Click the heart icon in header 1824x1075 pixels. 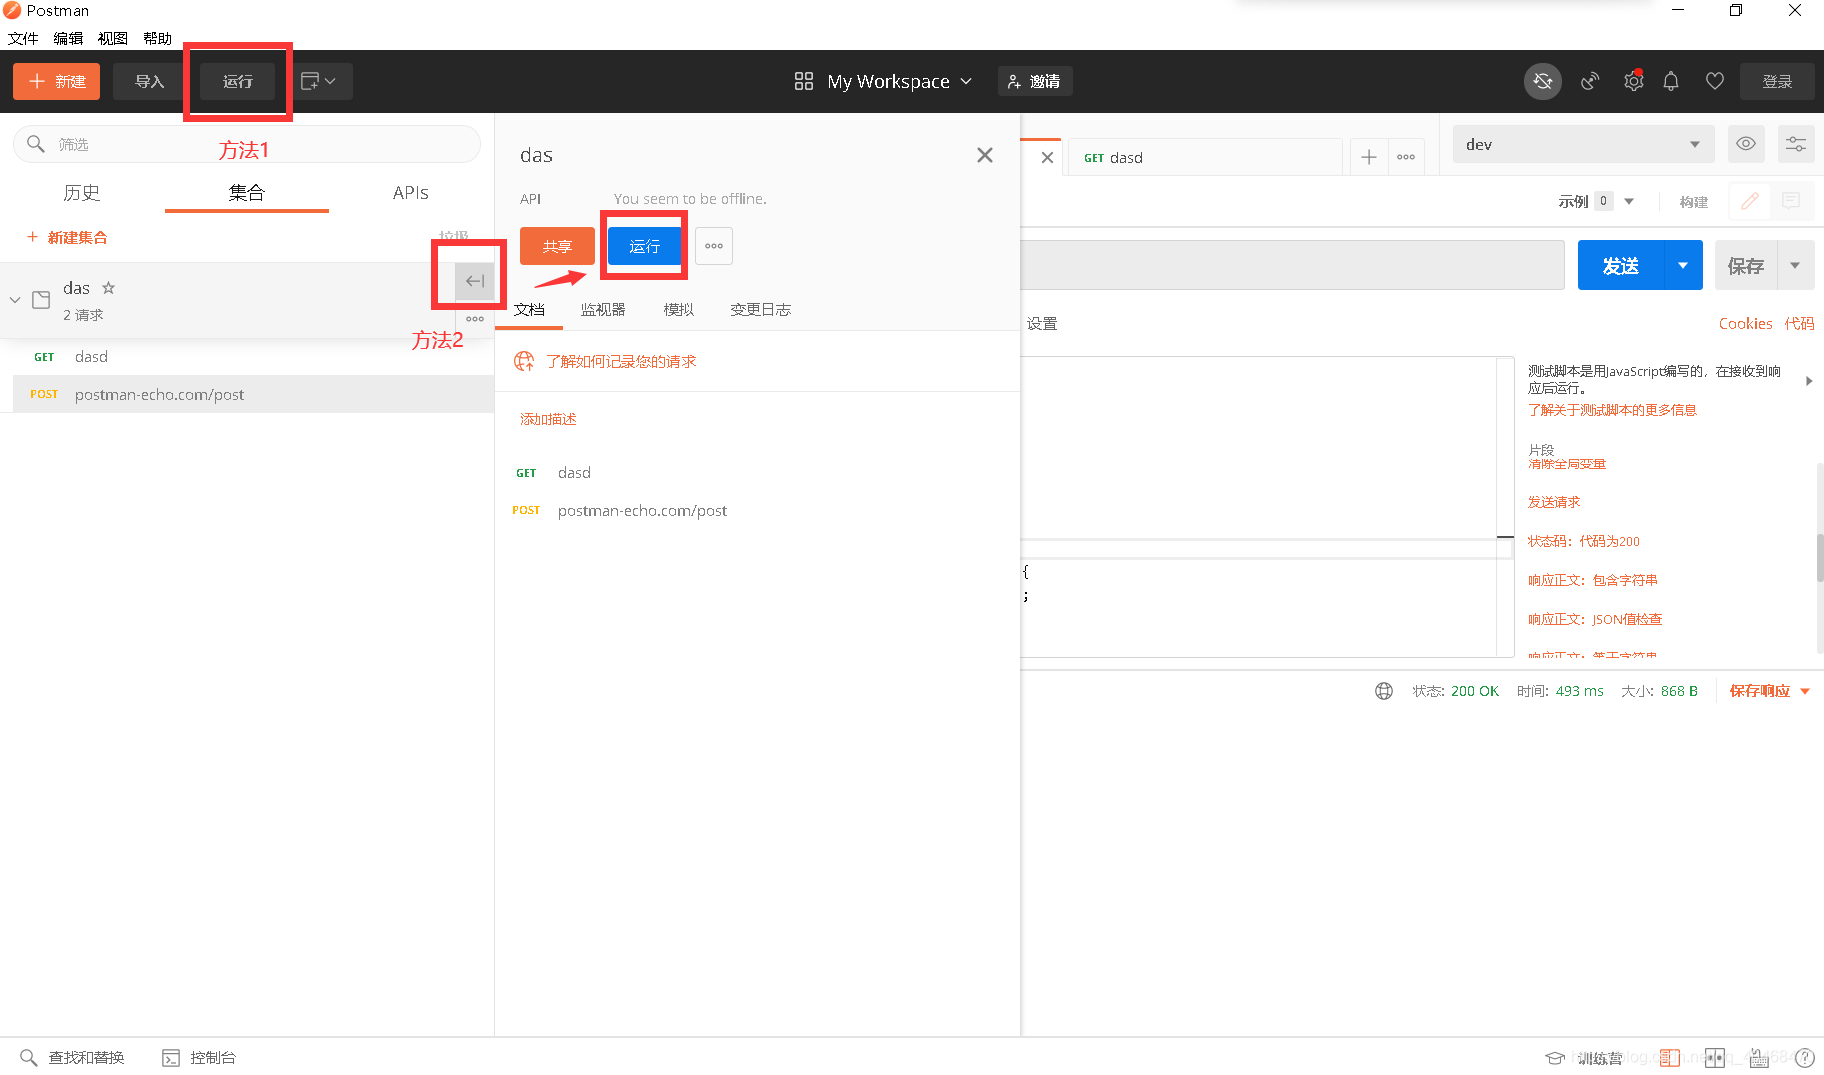1715,81
